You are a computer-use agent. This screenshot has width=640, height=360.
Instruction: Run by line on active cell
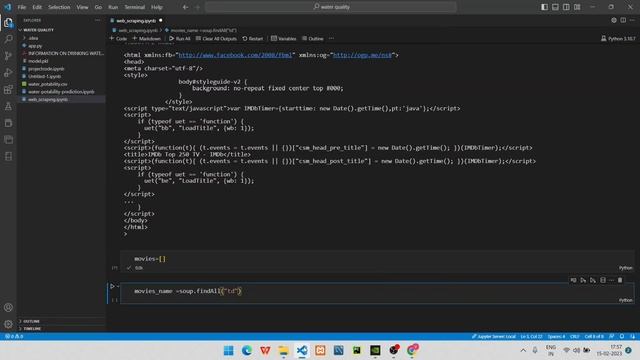[x=573, y=280]
